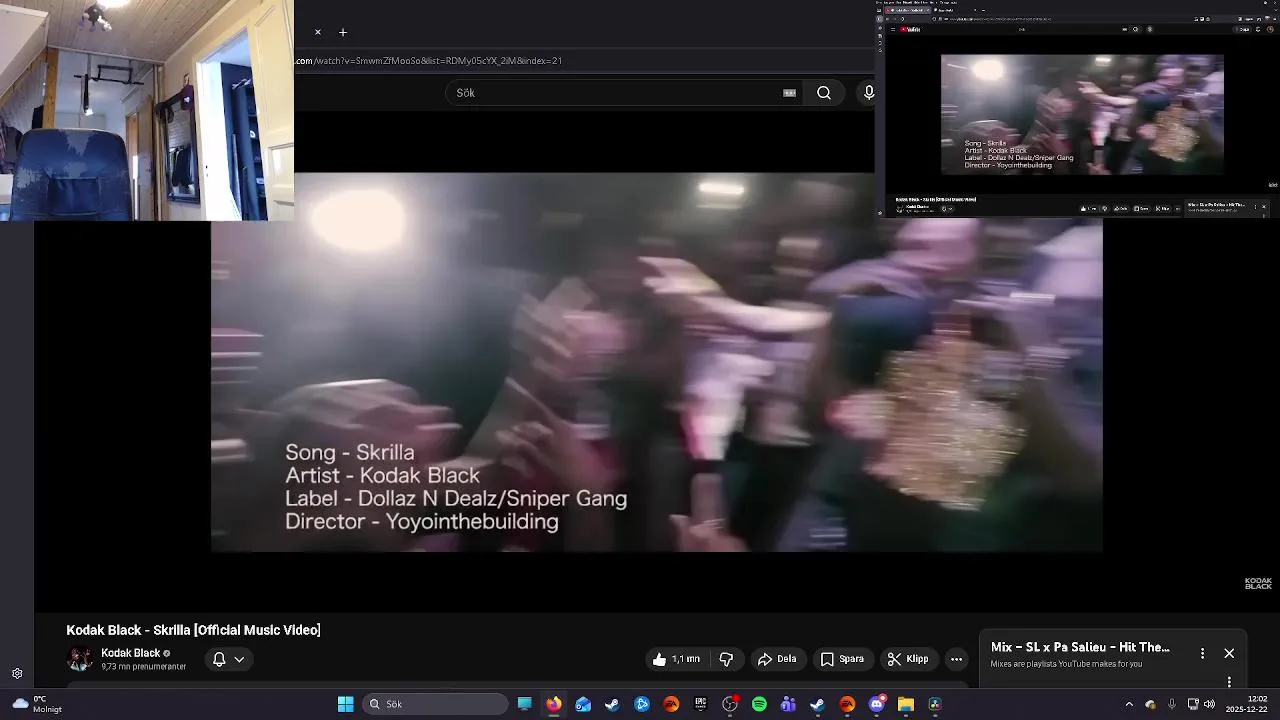Screen dimensions: 1280x720
Task: Open a new browser tab
Action: pyautogui.click(x=343, y=32)
